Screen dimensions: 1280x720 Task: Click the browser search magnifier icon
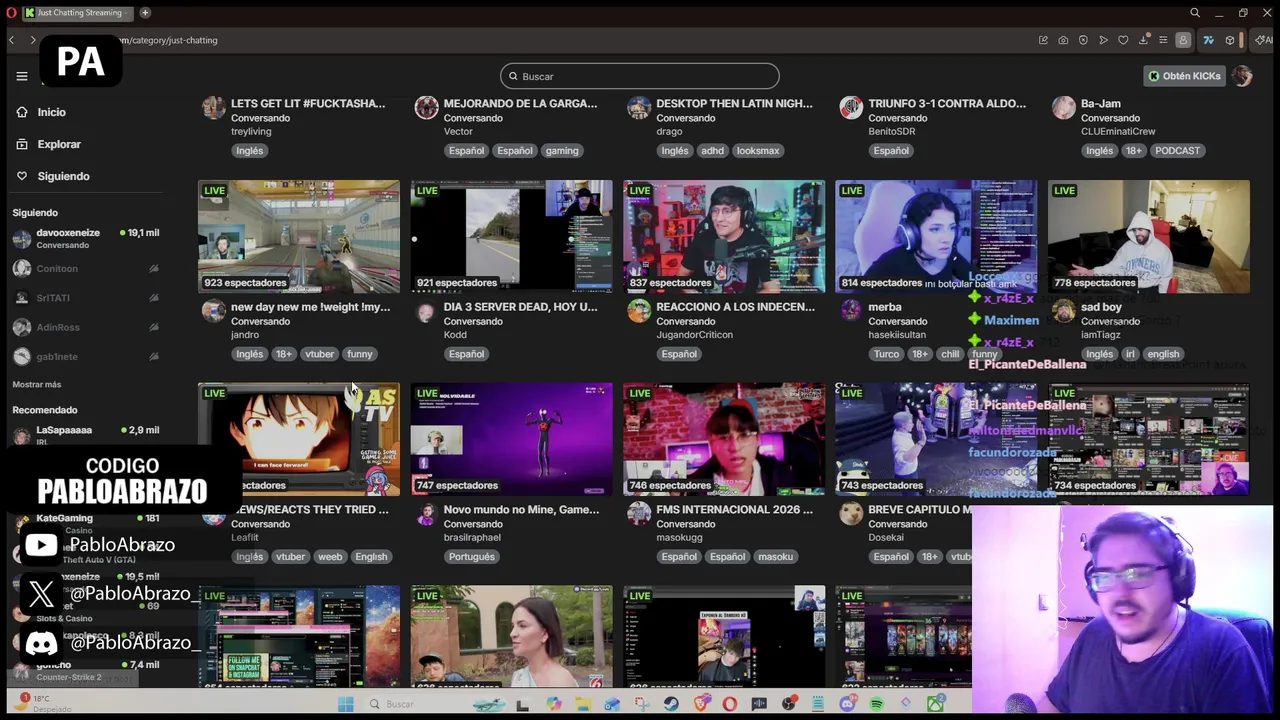(x=1195, y=13)
